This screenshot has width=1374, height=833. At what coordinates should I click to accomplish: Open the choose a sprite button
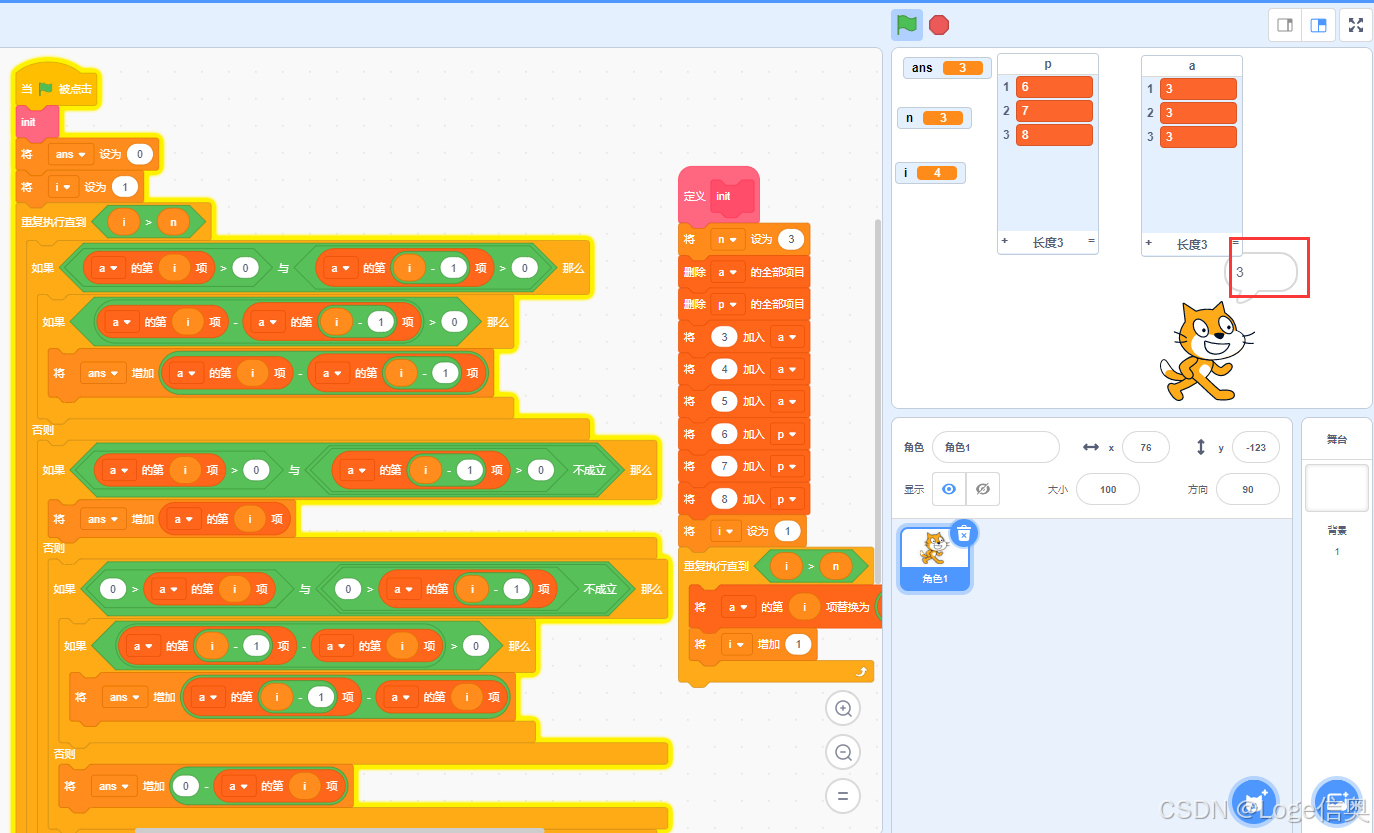point(1254,802)
